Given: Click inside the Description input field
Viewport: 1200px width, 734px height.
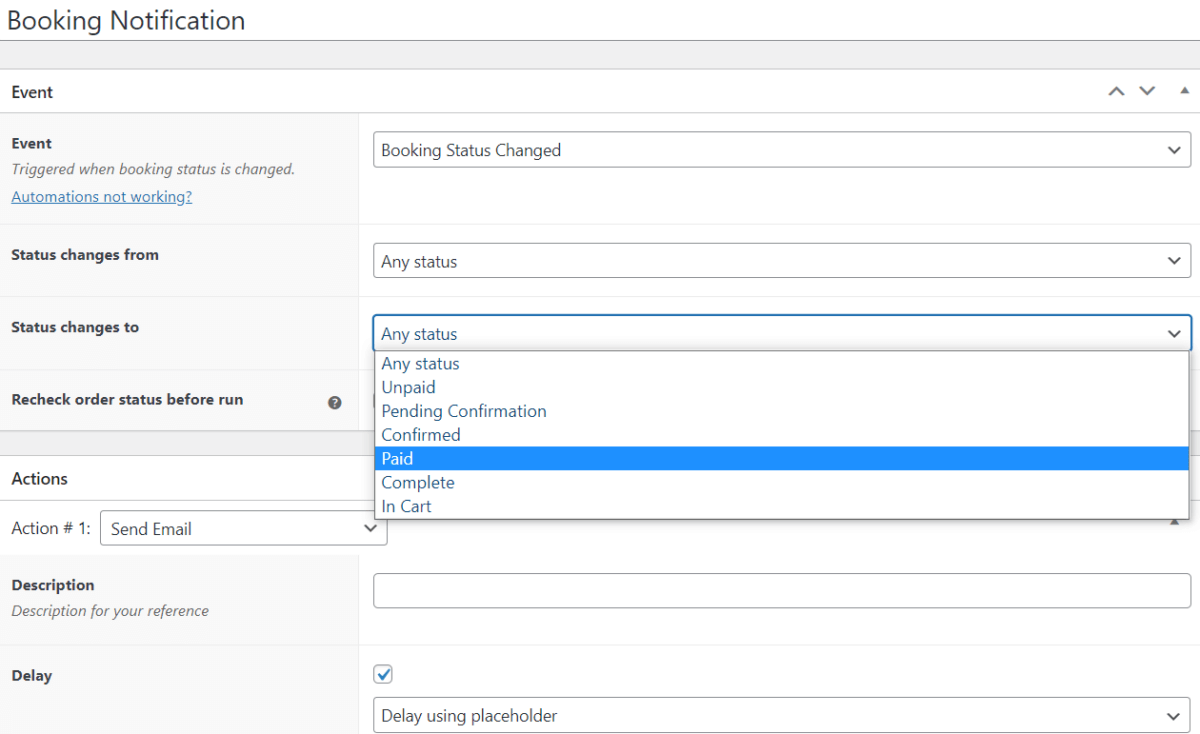Looking at the screenshot, I should coord(782,590).
